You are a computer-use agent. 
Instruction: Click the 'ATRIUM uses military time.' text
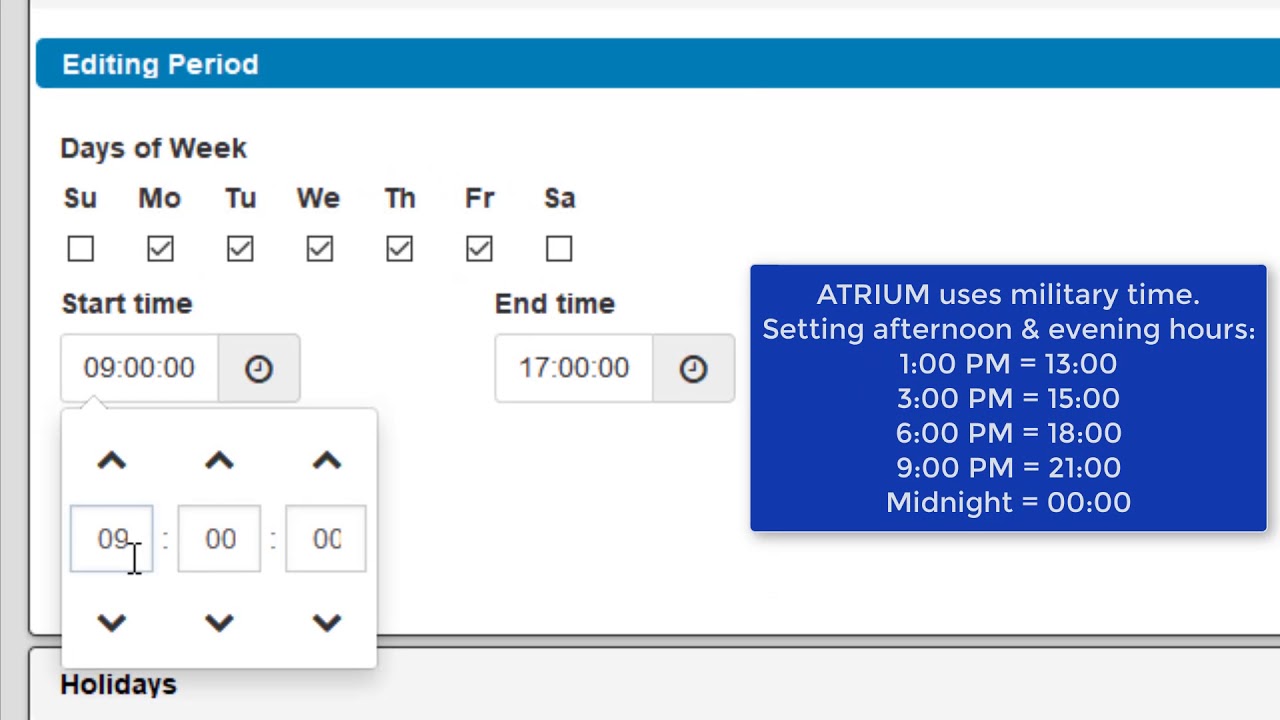tap(1008, 295)
